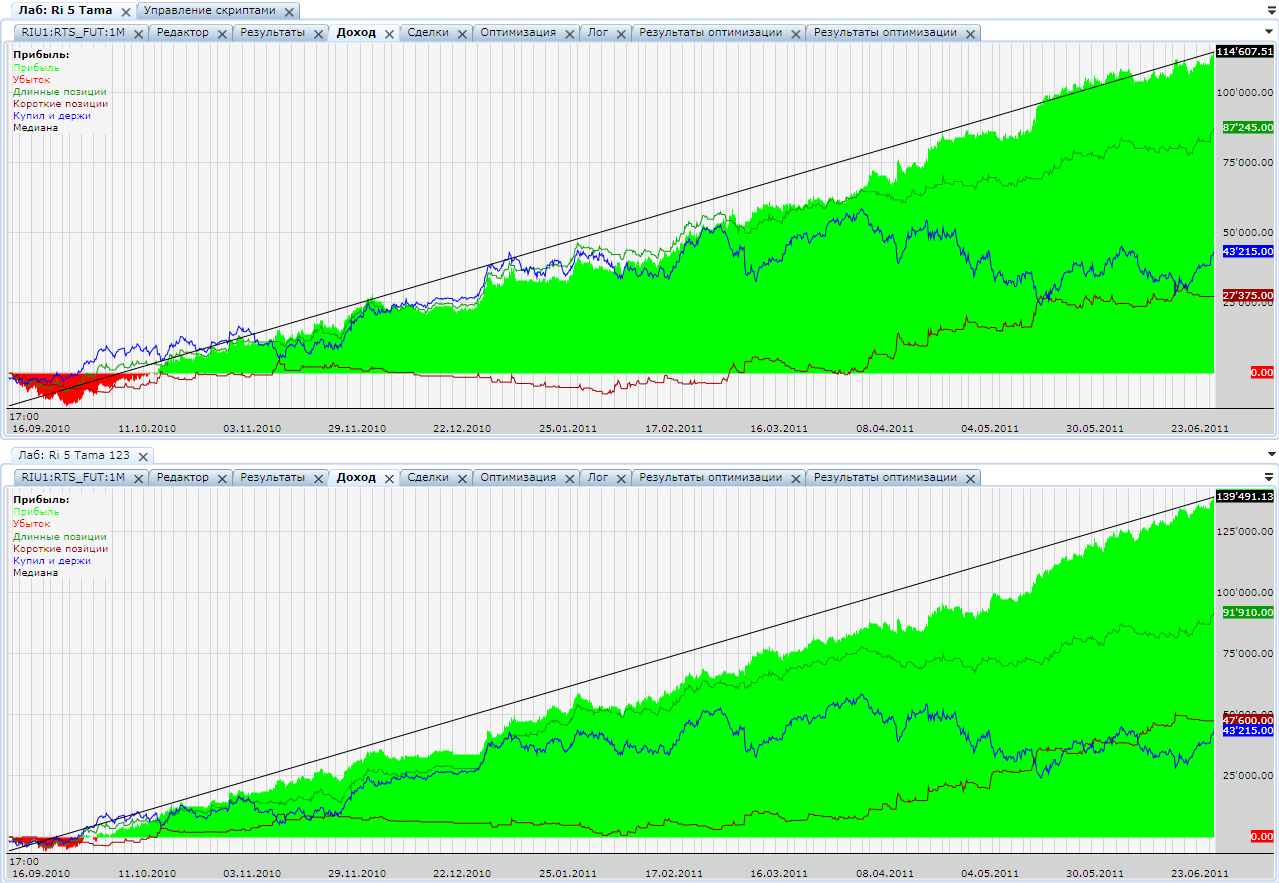Close RIU1:RTS_FUT:1M tab in top panel
The image size is (1279, 883).
tap(138, 33)
